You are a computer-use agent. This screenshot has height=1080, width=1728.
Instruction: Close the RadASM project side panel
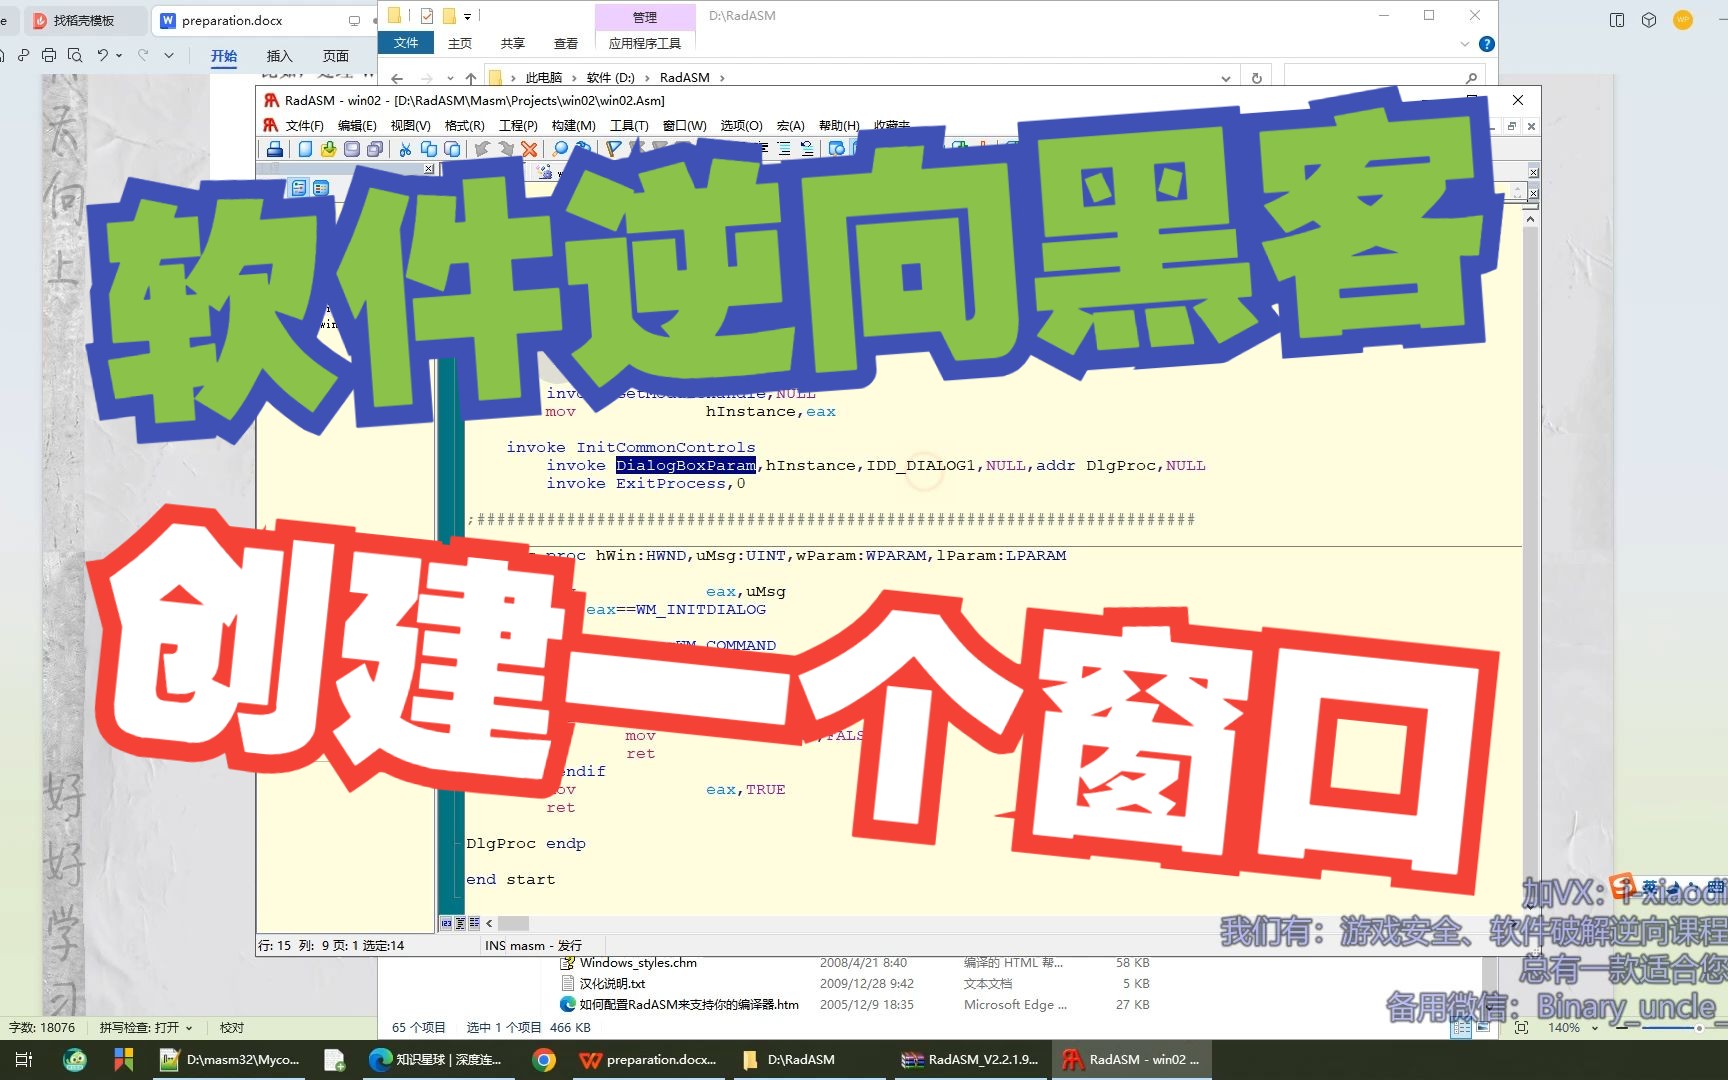tap(429, 169)
